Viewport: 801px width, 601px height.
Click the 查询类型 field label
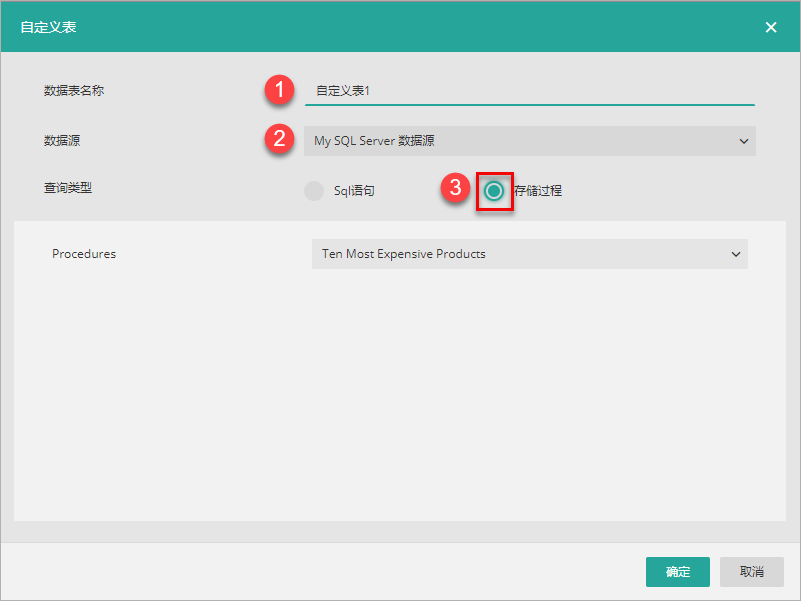pyautogui.click(x=67, y=187)
